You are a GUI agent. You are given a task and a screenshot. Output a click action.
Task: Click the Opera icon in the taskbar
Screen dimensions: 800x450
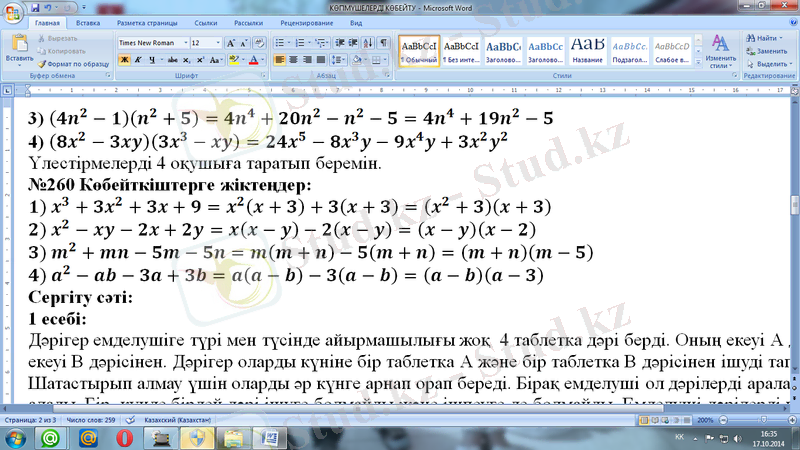pos(122,437)
